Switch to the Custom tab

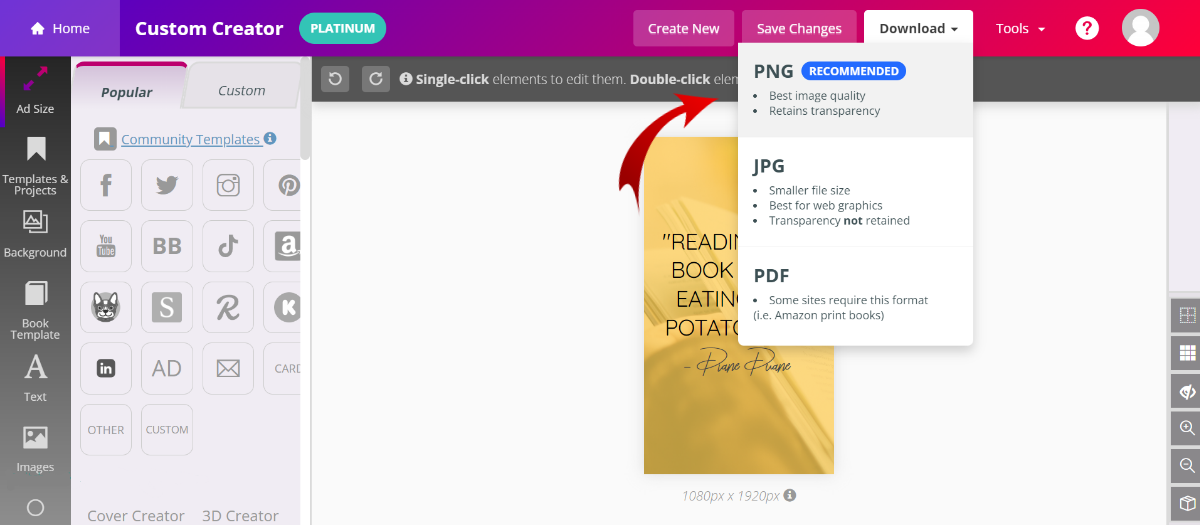pos(242,90)
